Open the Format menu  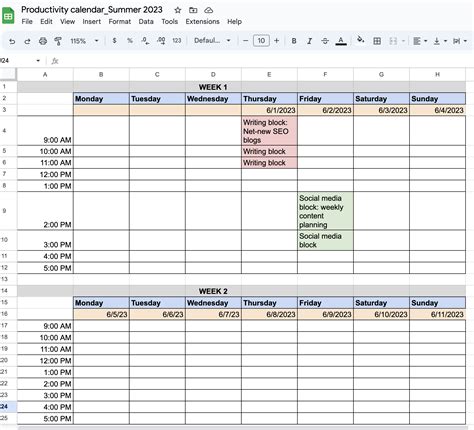[120, 22]
